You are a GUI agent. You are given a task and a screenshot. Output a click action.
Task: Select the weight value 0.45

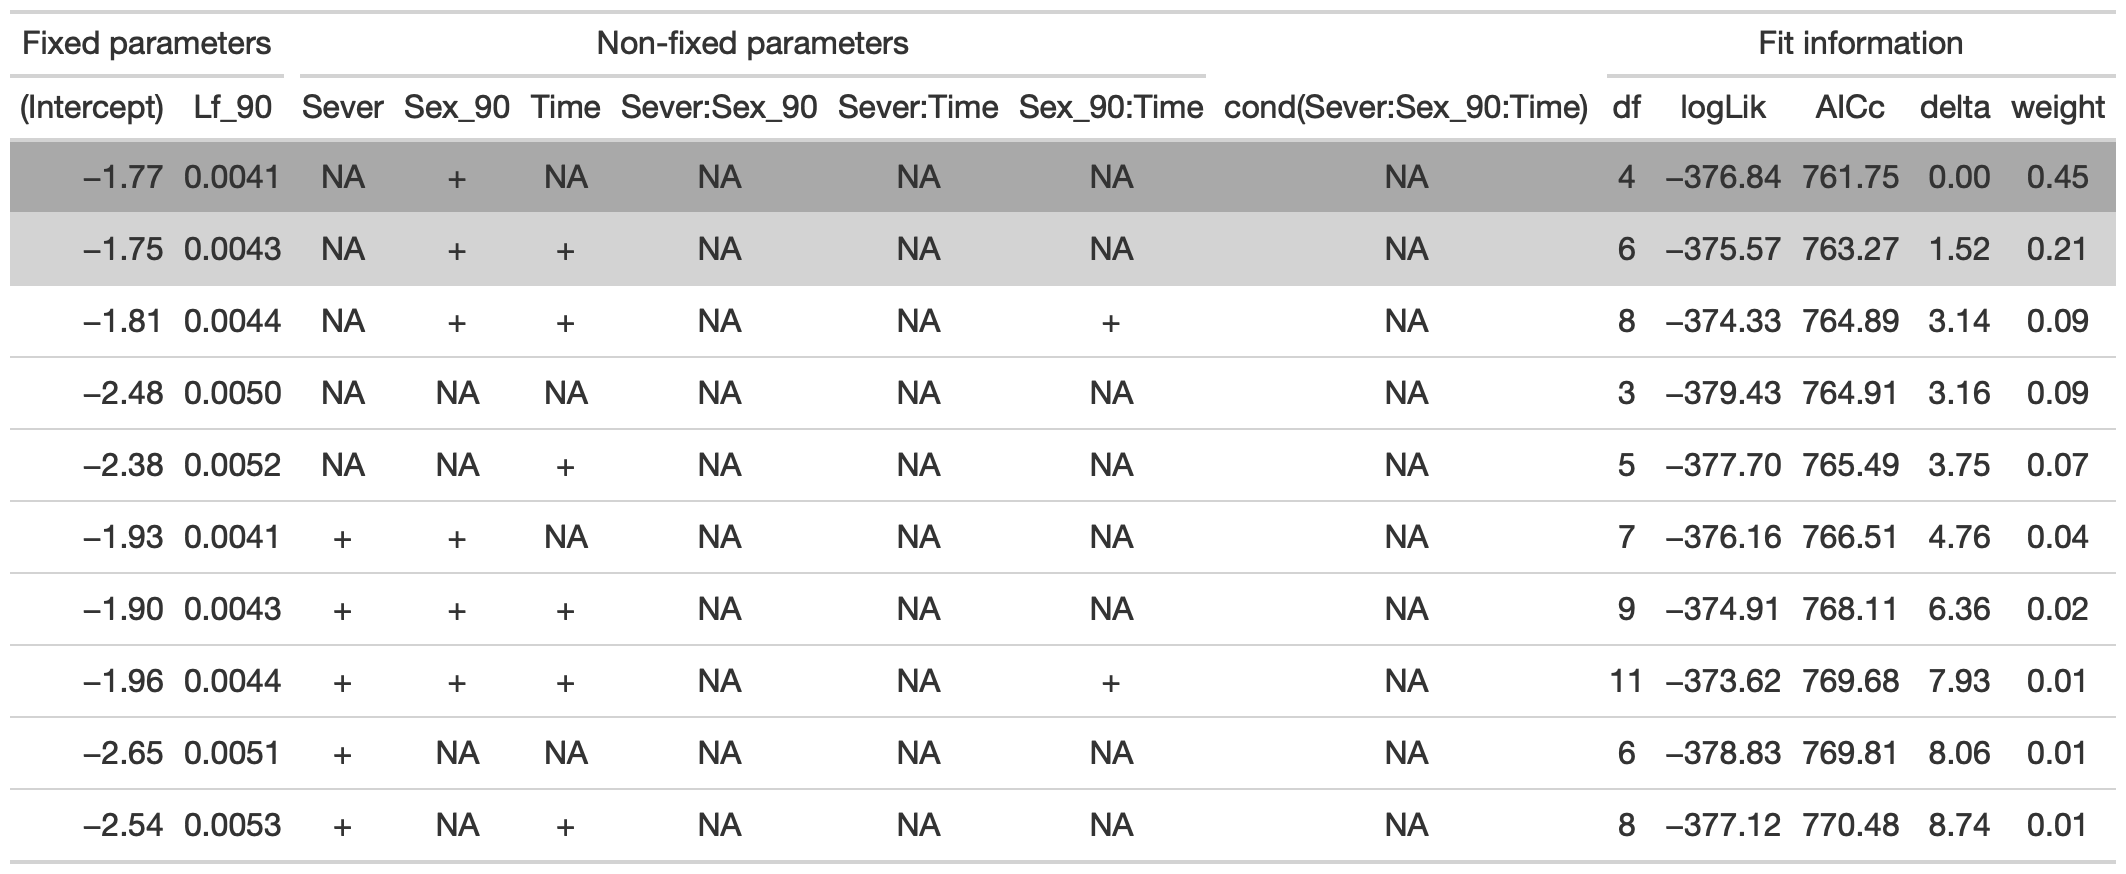pyautogui.click(x=2058, y=177)
